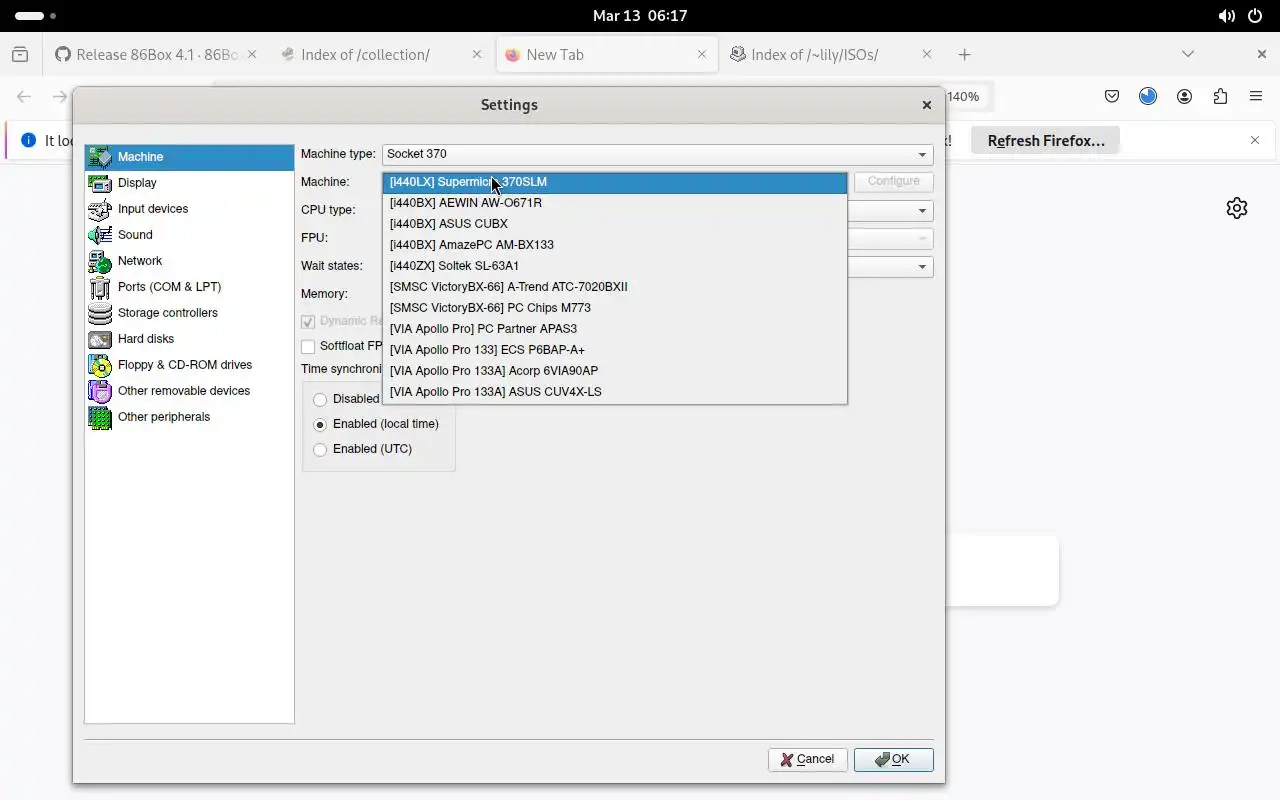
Task: Choose [i440BX] AmazePC AM-BX133 machine
Action: pos(614,245)
